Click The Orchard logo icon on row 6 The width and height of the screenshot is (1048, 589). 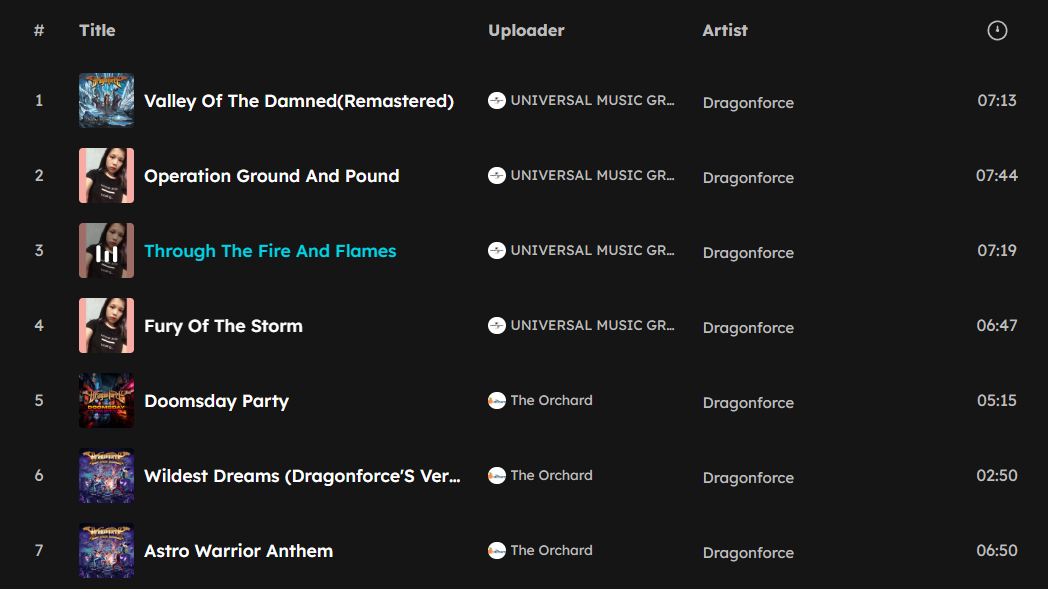[x=497, y=475]
